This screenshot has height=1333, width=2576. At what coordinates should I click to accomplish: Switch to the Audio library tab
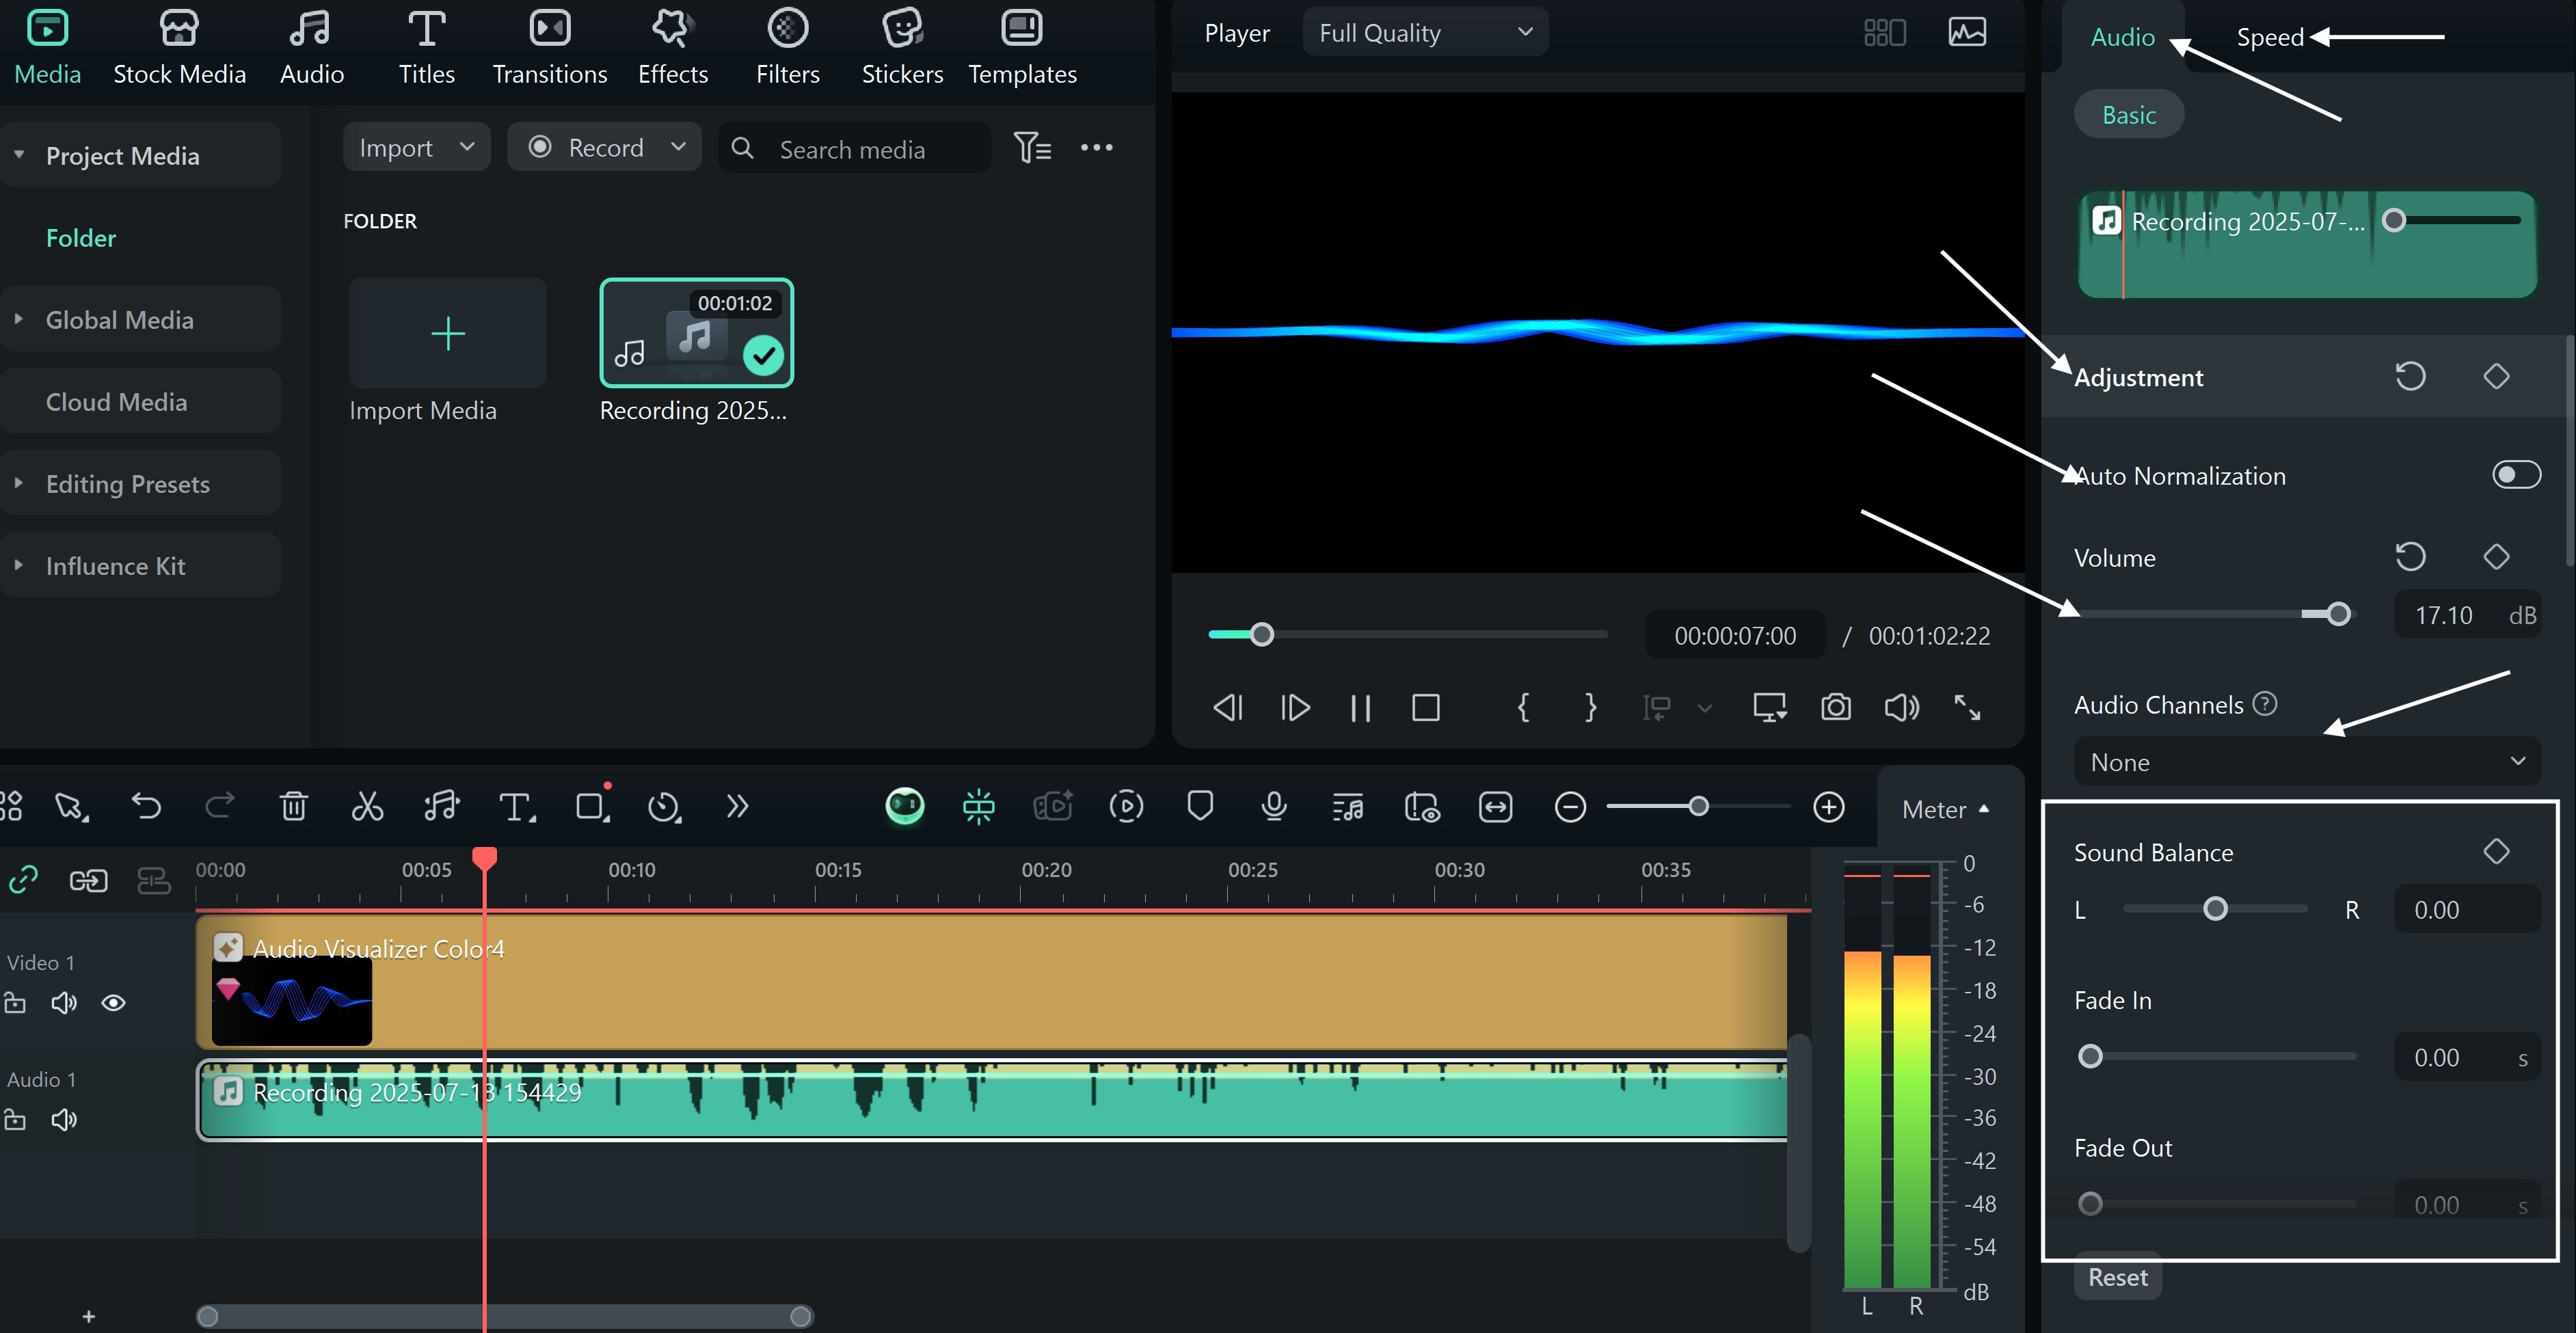click(311, 47)
